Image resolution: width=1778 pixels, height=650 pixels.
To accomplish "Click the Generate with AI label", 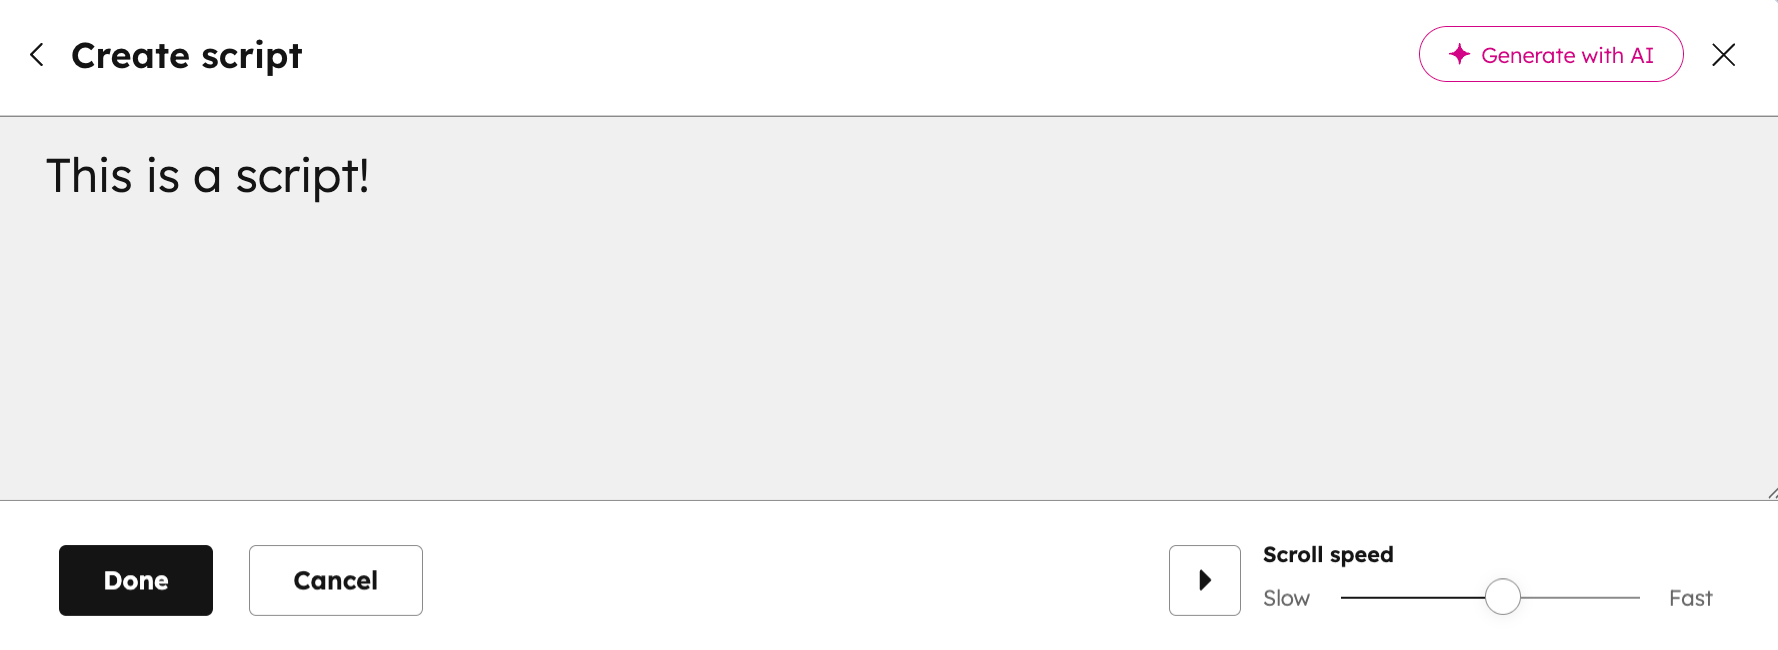I will [x=1567, y=55].
